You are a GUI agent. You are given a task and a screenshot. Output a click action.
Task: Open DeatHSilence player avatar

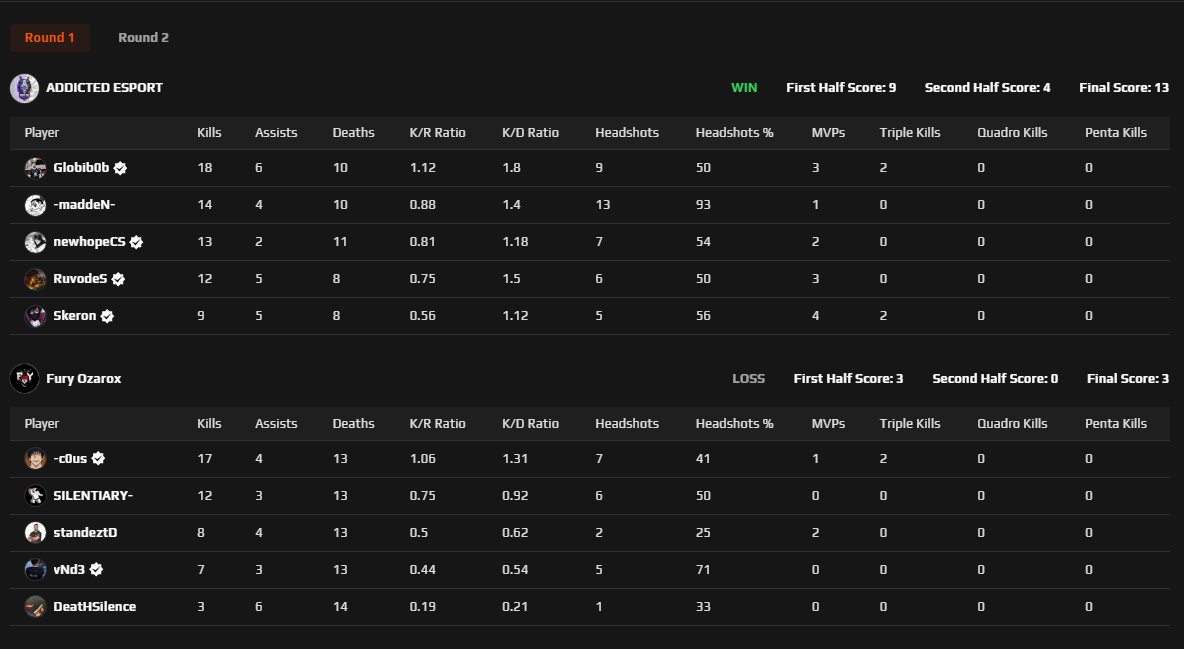[35, 607]
